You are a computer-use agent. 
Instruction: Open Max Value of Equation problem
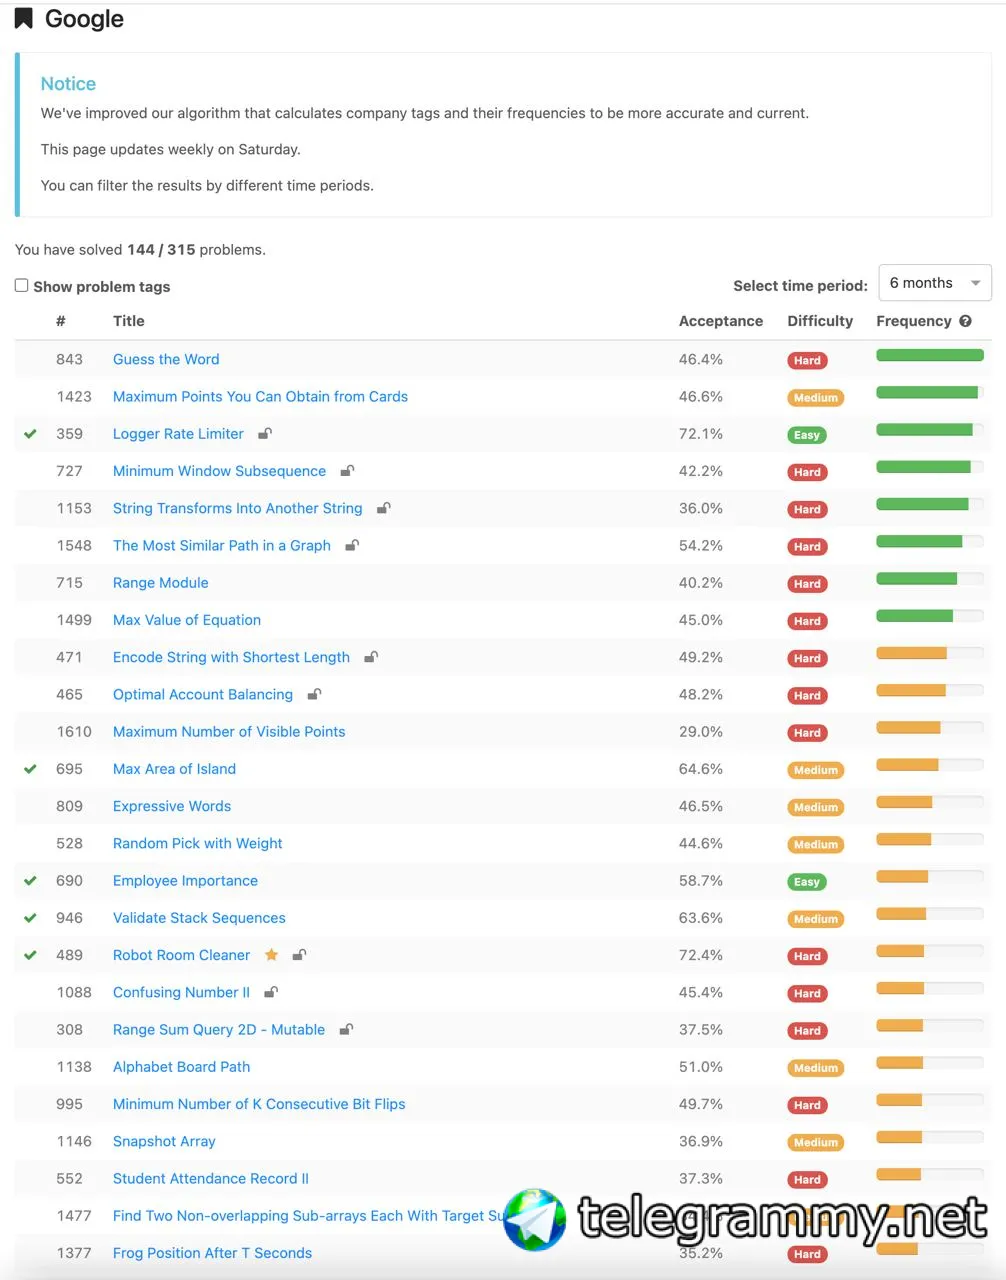[187, 620]
